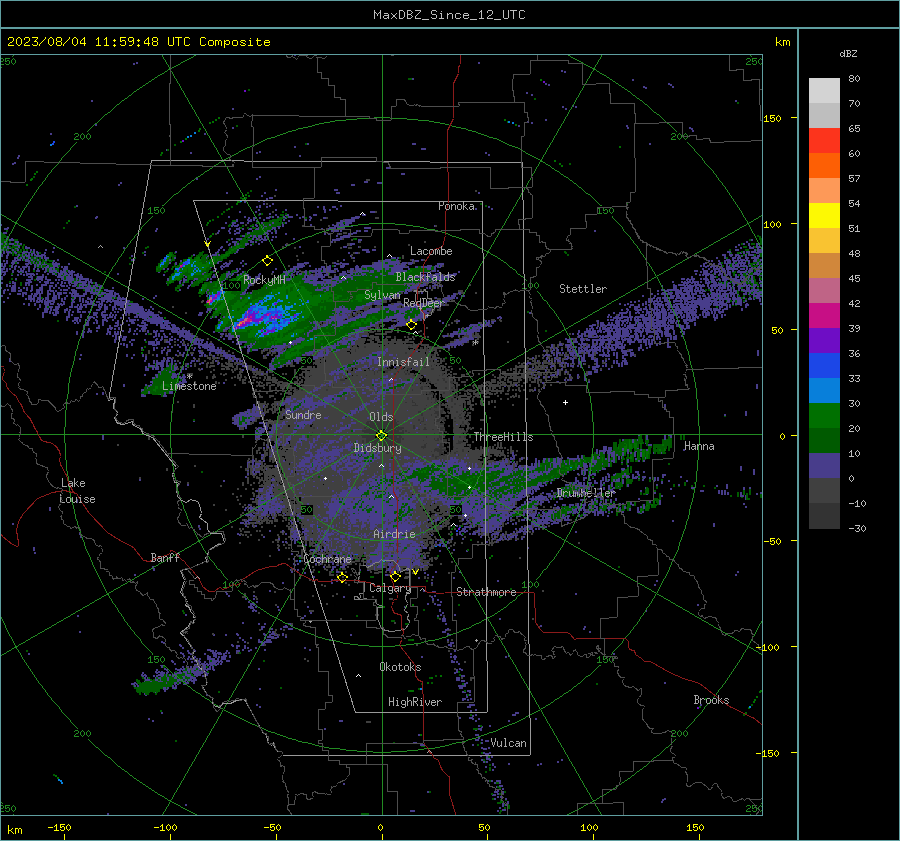Click the MaxDBZ_Since_12_UTC title
The width and height of the screenshot is (900, 841).
click(x=449, y=15)
